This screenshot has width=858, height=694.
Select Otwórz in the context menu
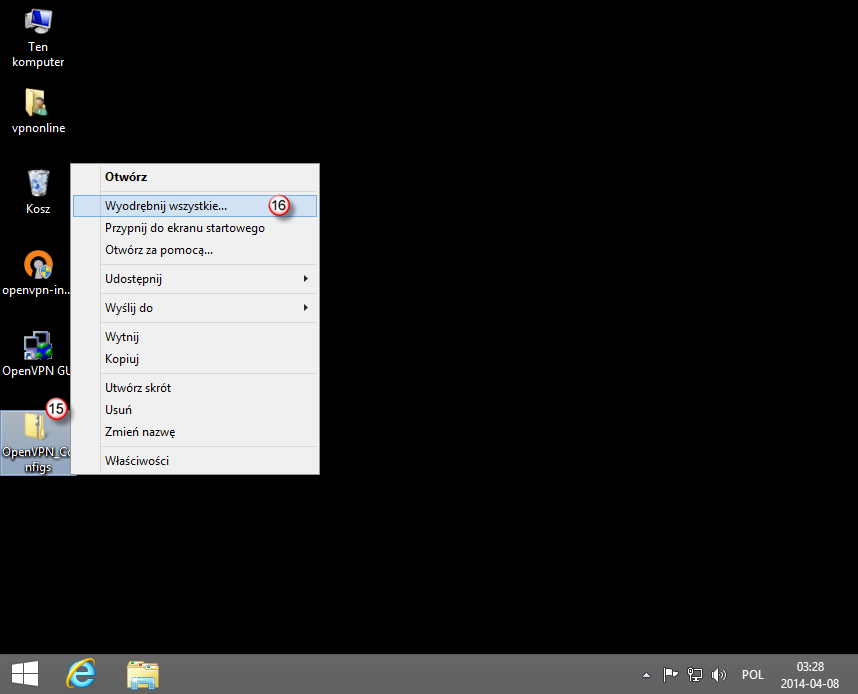[126, 177]
